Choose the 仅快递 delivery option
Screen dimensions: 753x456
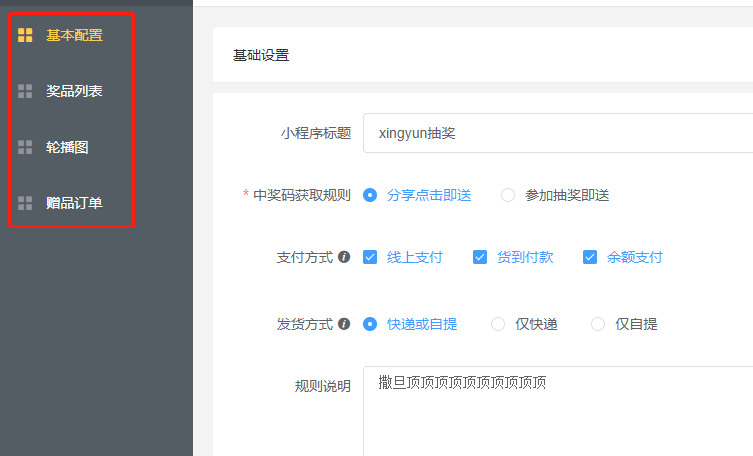click(498, 324)
